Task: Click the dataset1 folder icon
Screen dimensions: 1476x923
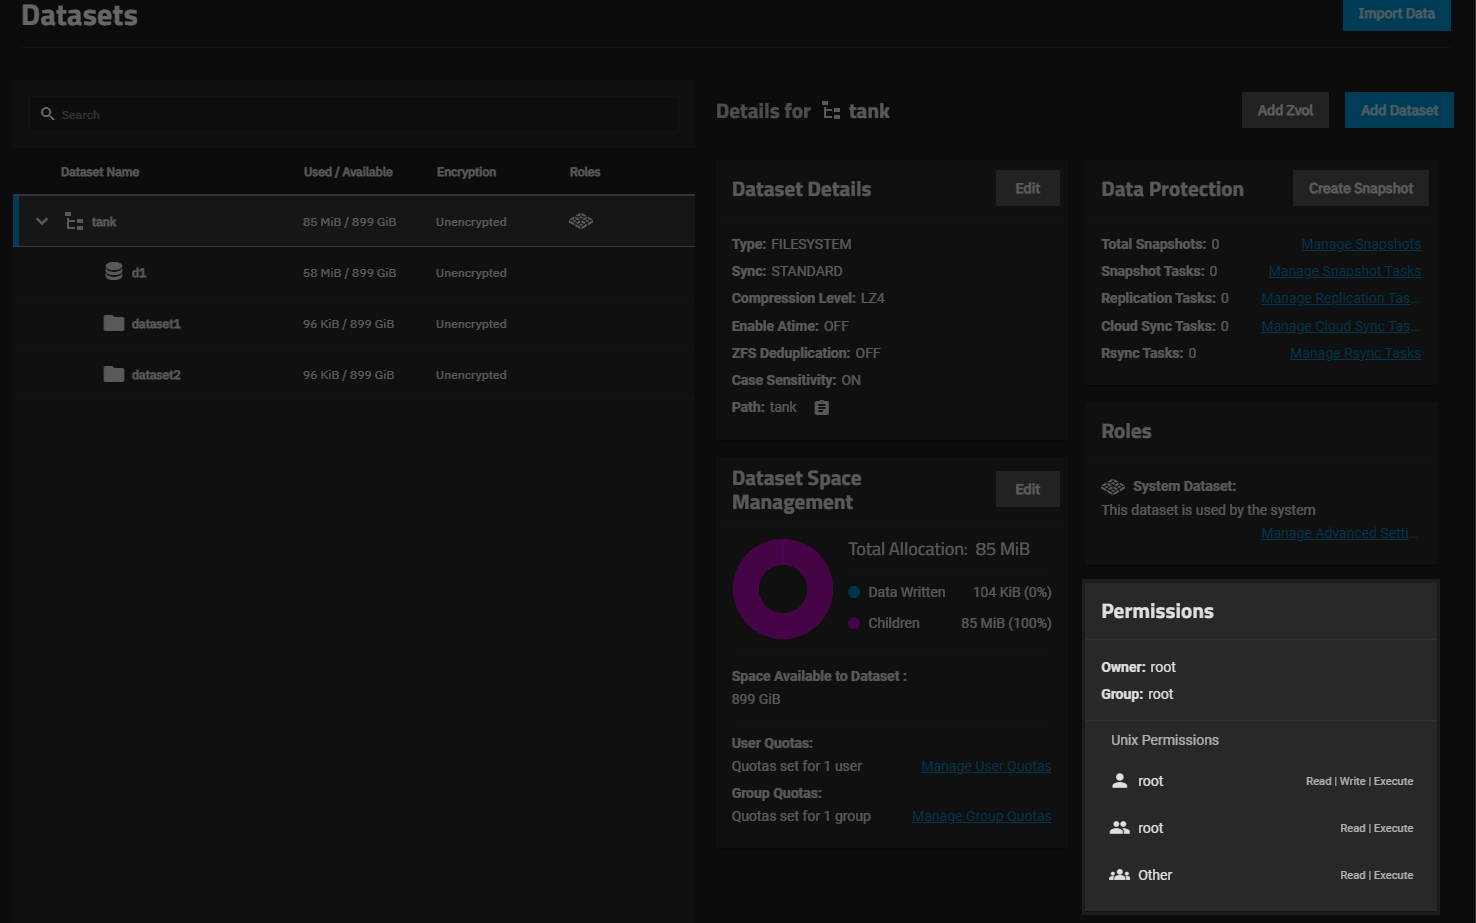Action: (114, 323)
